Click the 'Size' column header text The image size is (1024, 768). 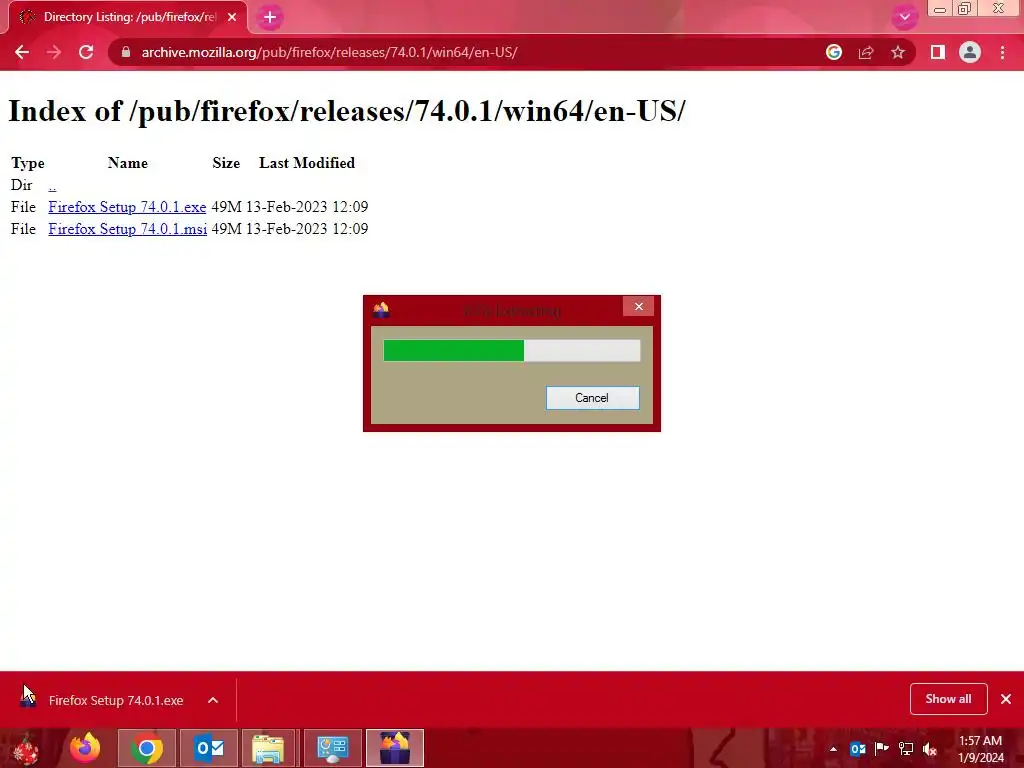[226, 163]
